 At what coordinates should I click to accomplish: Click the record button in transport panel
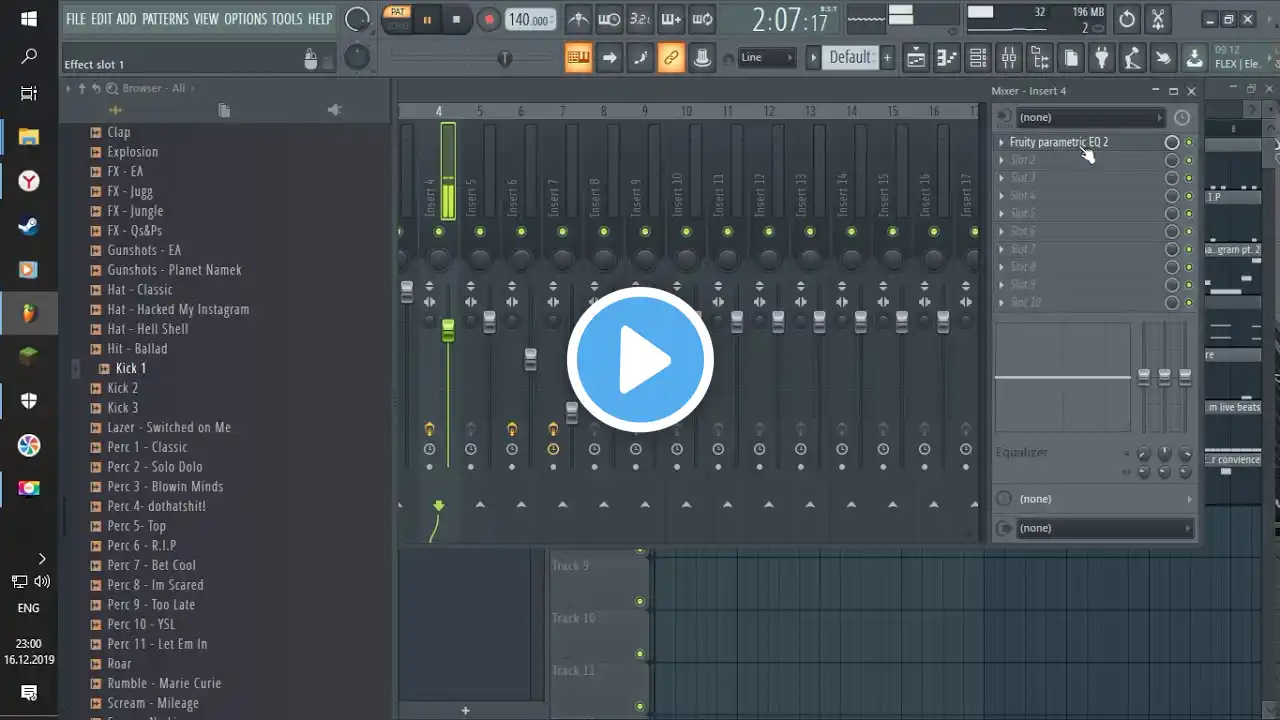(489, 19)
